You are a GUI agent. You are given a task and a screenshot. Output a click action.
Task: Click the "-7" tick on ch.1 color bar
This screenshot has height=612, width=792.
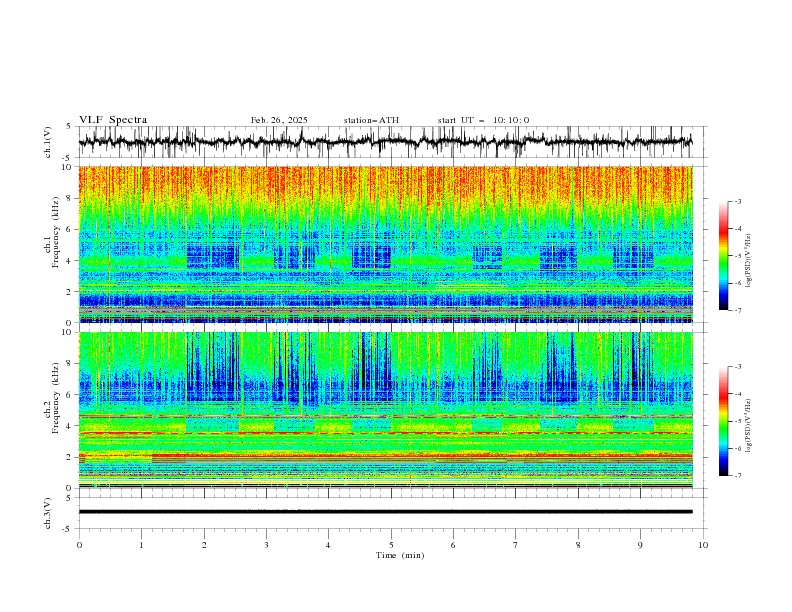pyautogui.click(x=738, y=310)
